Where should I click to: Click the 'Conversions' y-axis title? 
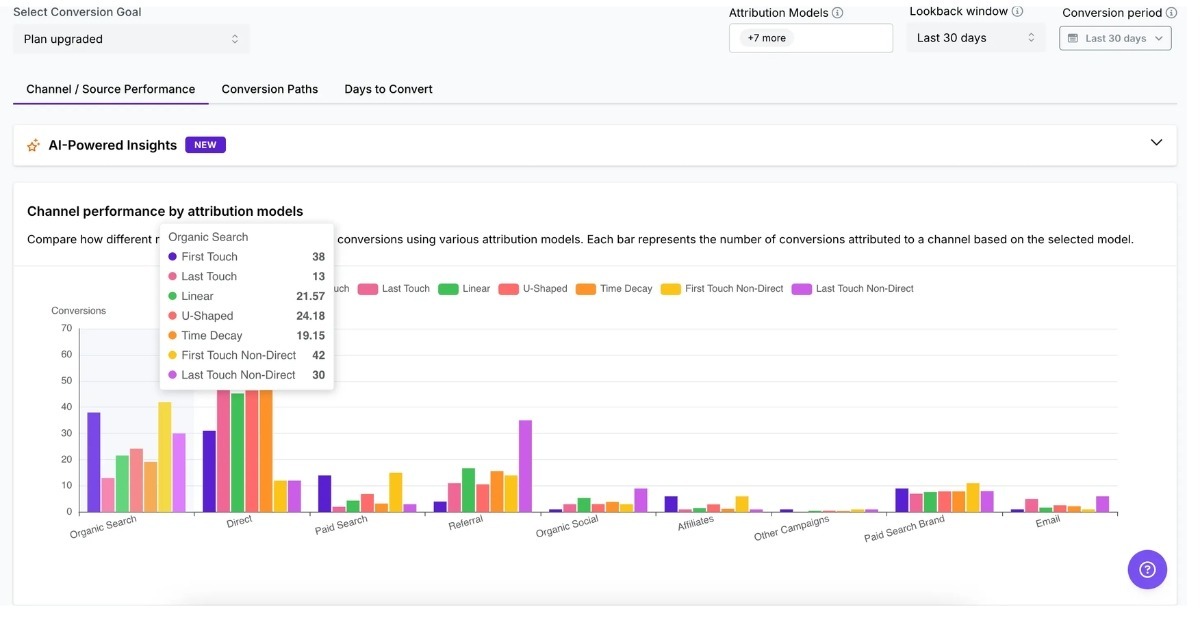(79, 311)
